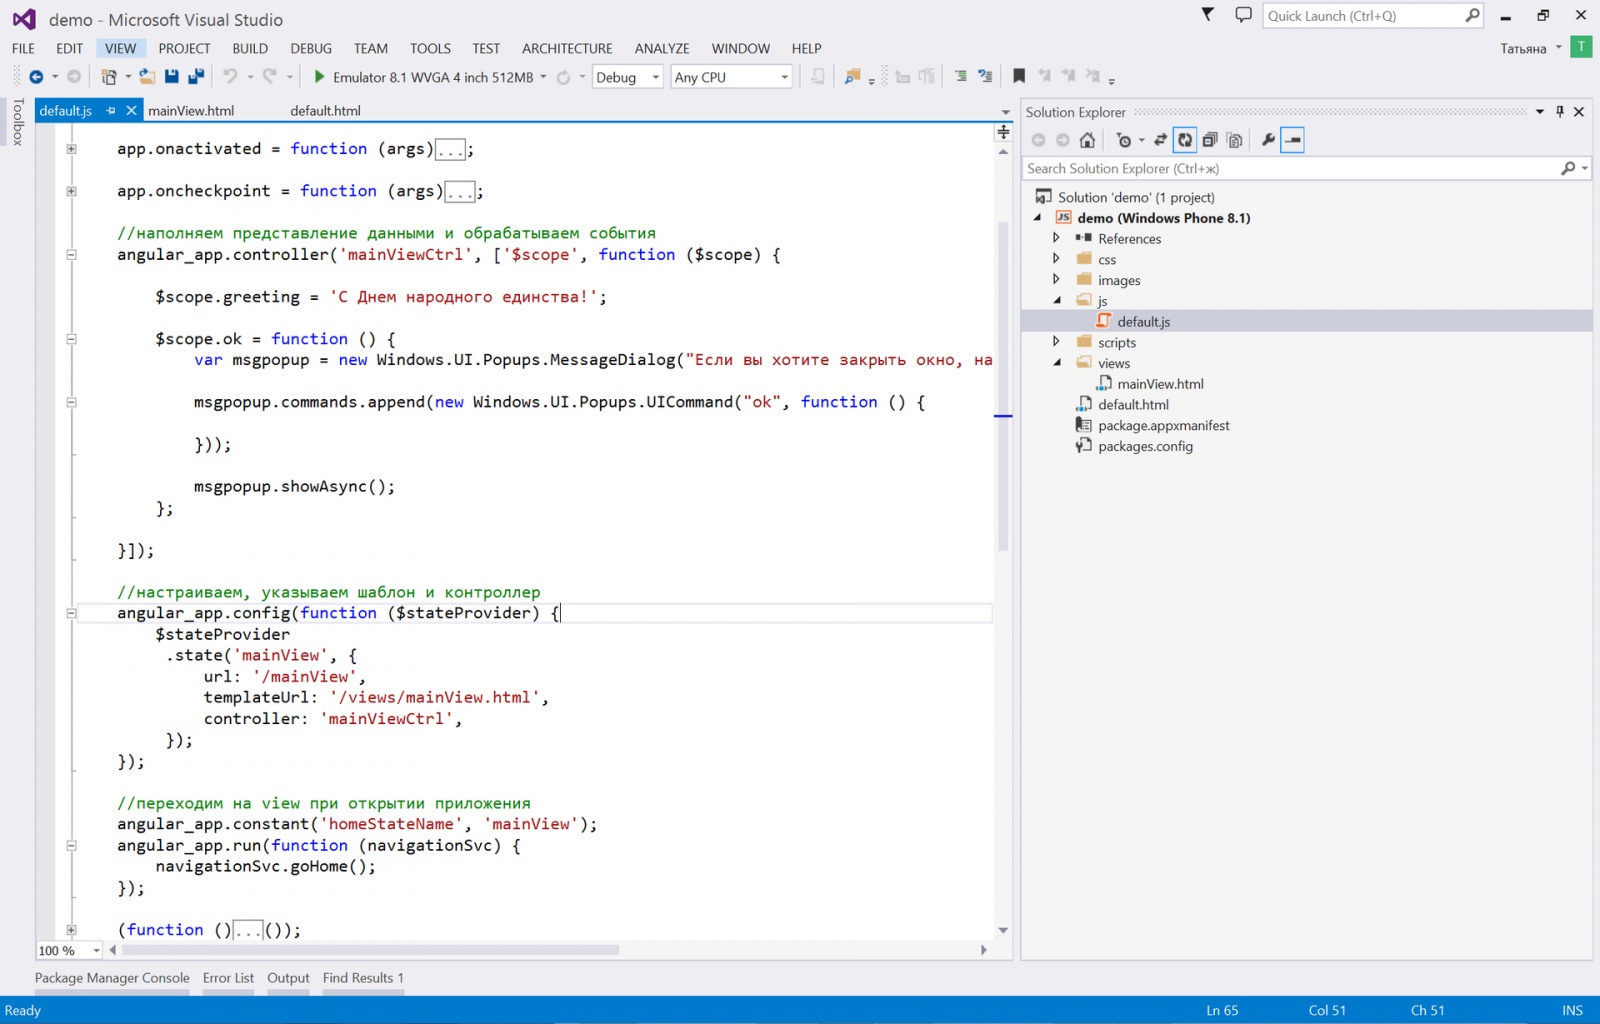Click the notifications filter flag icon
The image size is (1600, 1024).
pyautogui.click(x=1207, y=15)
